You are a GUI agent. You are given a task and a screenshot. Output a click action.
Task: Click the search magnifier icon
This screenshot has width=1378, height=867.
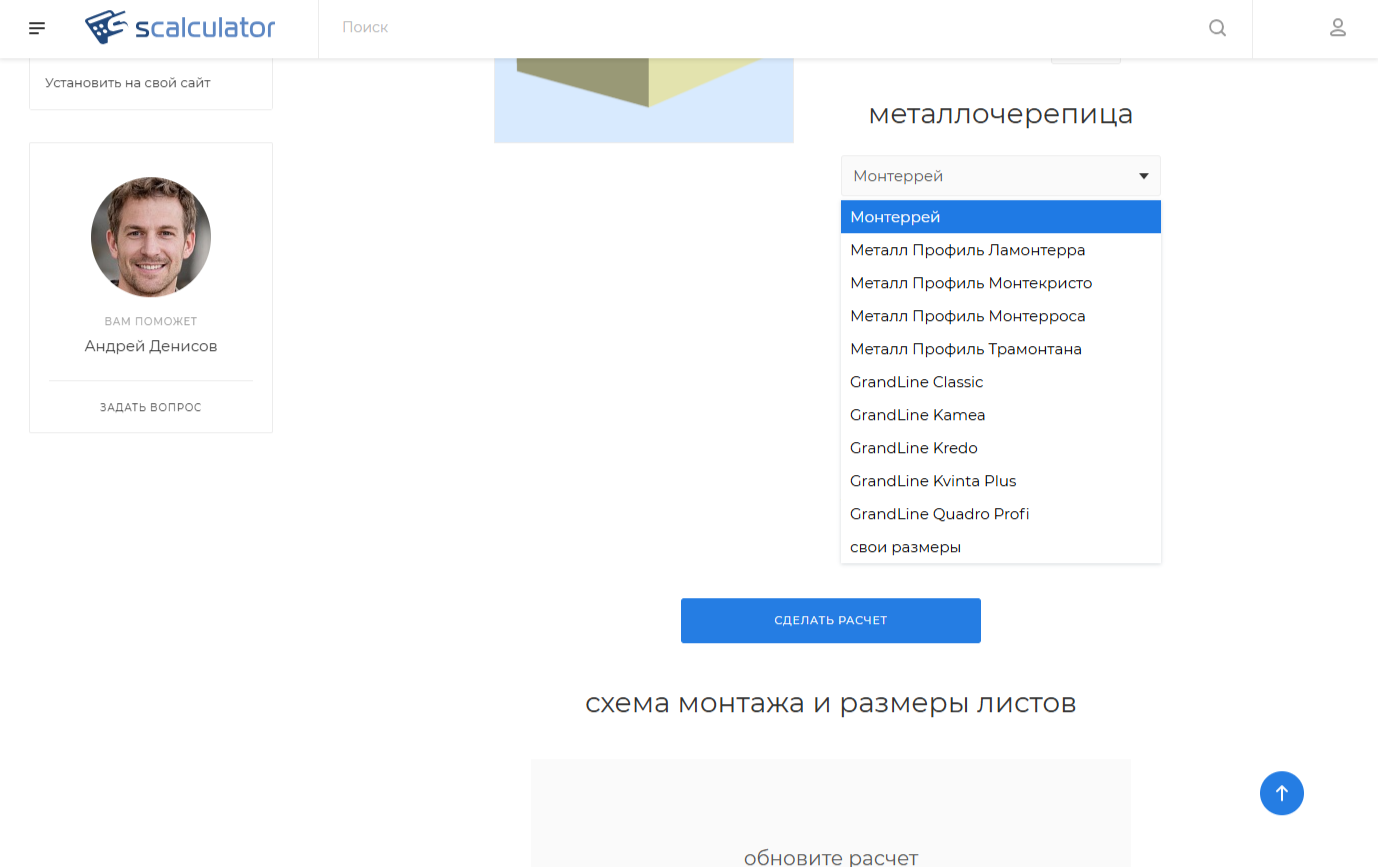pos(1217,28)
